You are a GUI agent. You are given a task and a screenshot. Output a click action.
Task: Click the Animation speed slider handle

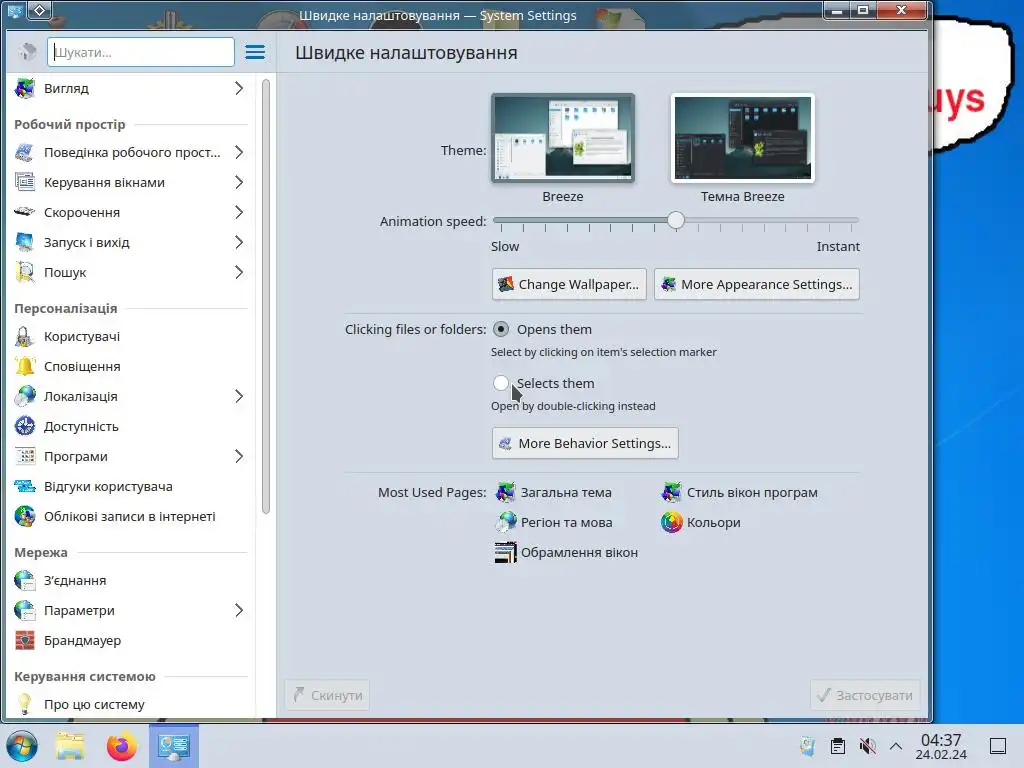tap(676, 220)
